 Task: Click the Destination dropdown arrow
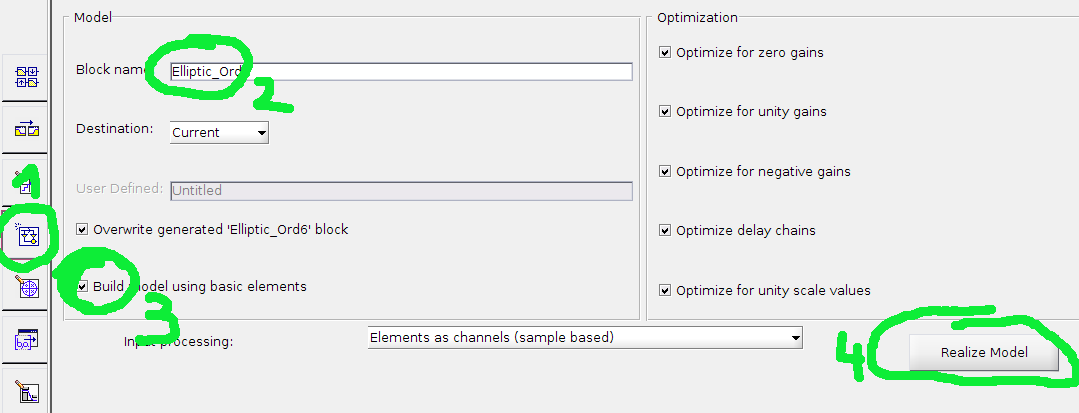pyautogui.click(x=261, y=132)
